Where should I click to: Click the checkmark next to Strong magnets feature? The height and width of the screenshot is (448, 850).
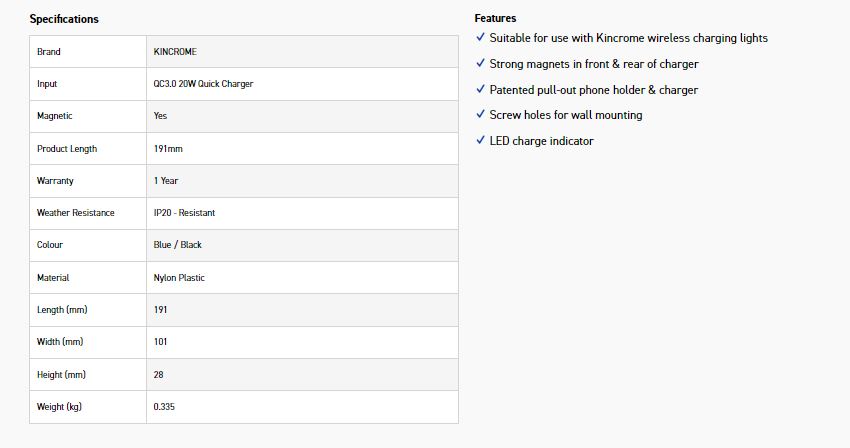pos(481,64)
